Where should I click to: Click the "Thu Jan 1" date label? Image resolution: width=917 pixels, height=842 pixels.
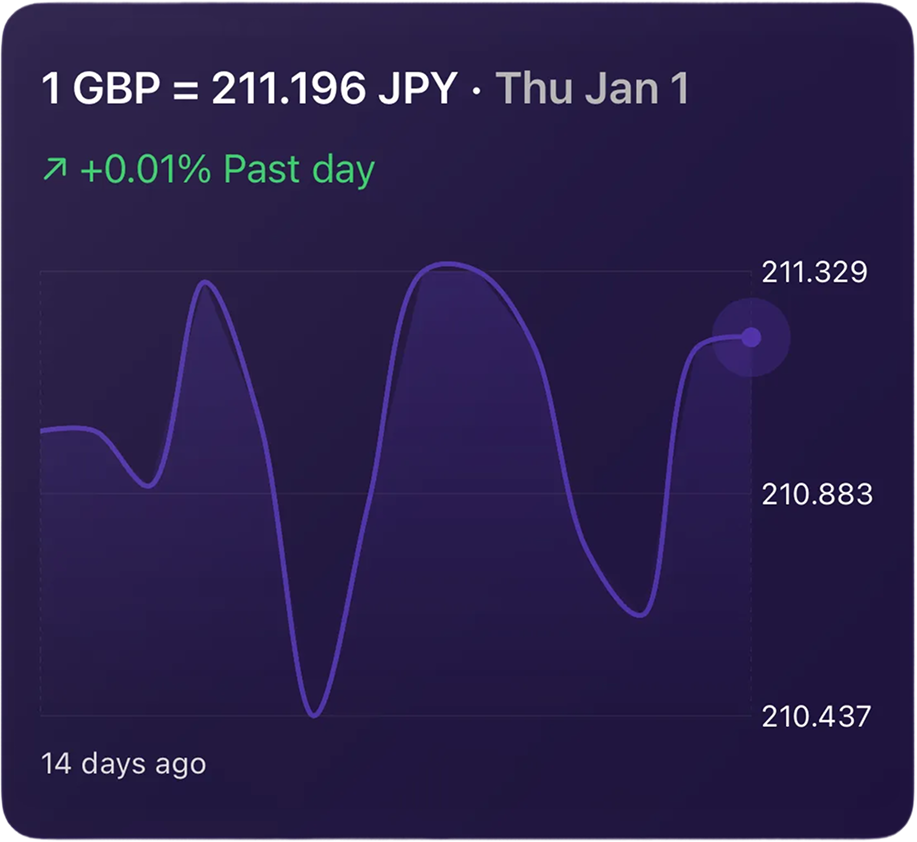(x=592, y=90)
